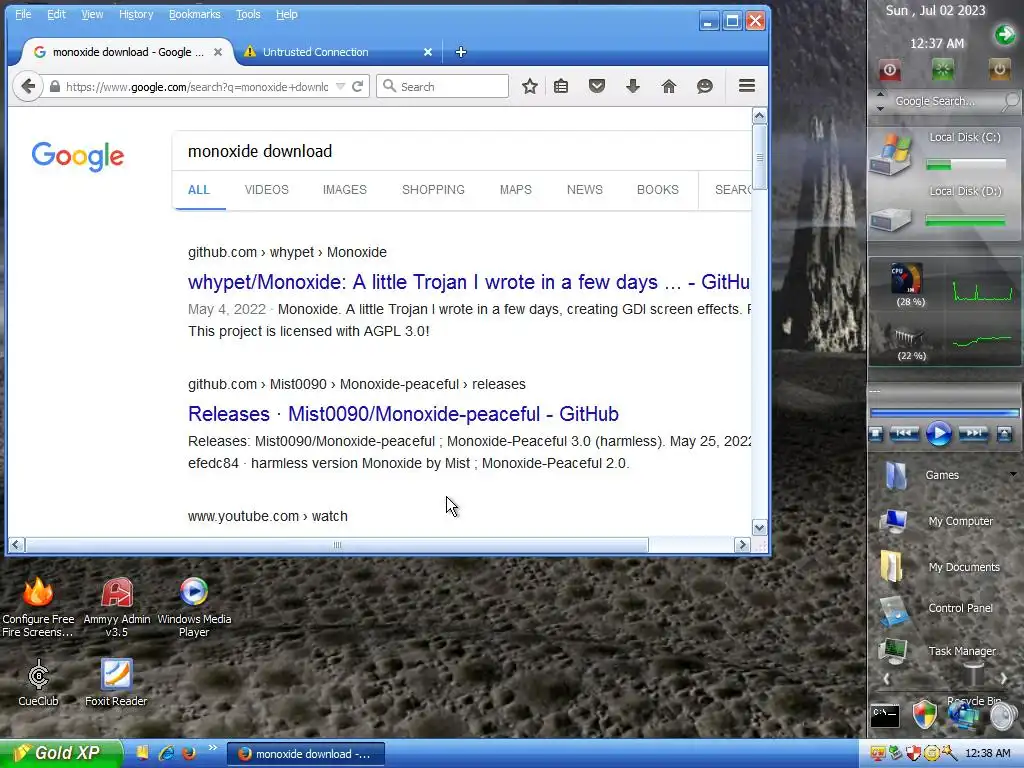
Task: Click the vertical scrollbar down arrow
Action: click(759, 527)
